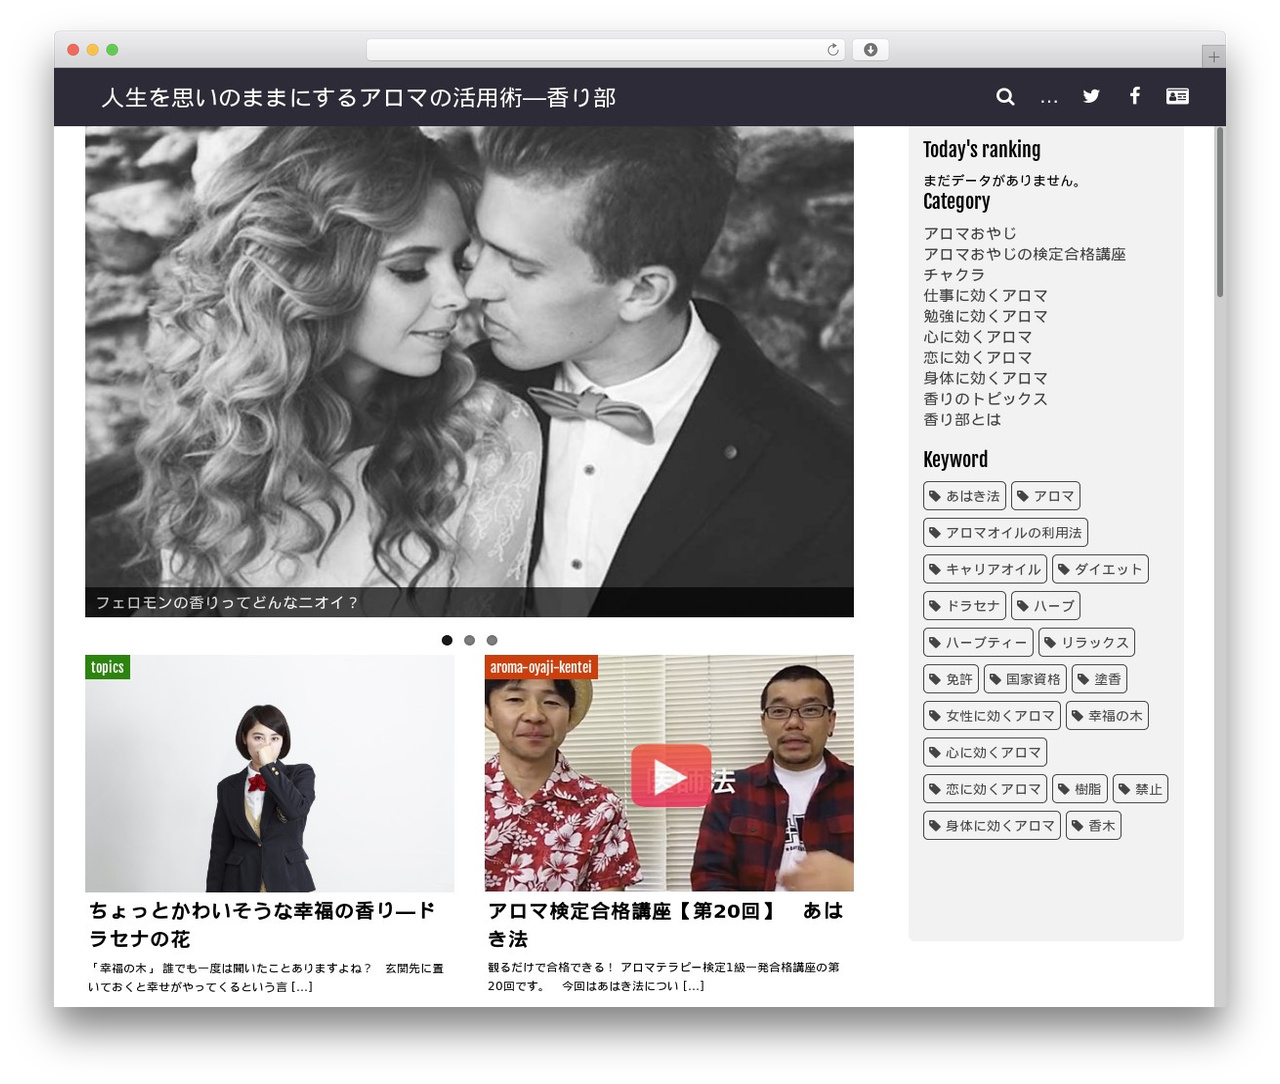Screen dimensions: 1280x1084
Task: Select the 香木 keyword tag
Action: (1093, 825)
